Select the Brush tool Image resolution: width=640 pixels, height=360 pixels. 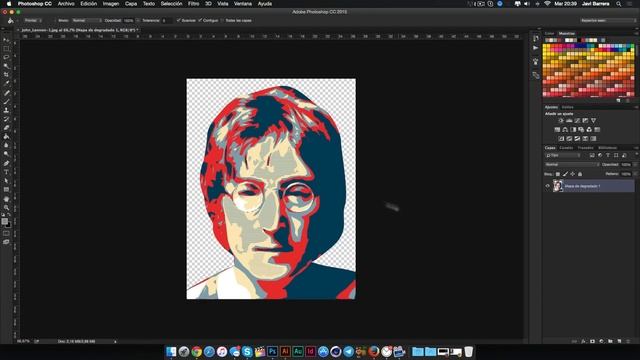point(6,101)
